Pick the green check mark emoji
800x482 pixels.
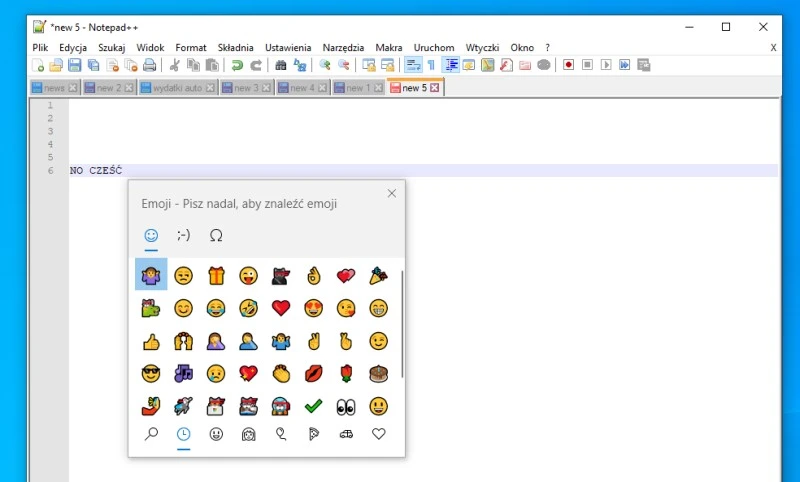[x=314, y=406]
